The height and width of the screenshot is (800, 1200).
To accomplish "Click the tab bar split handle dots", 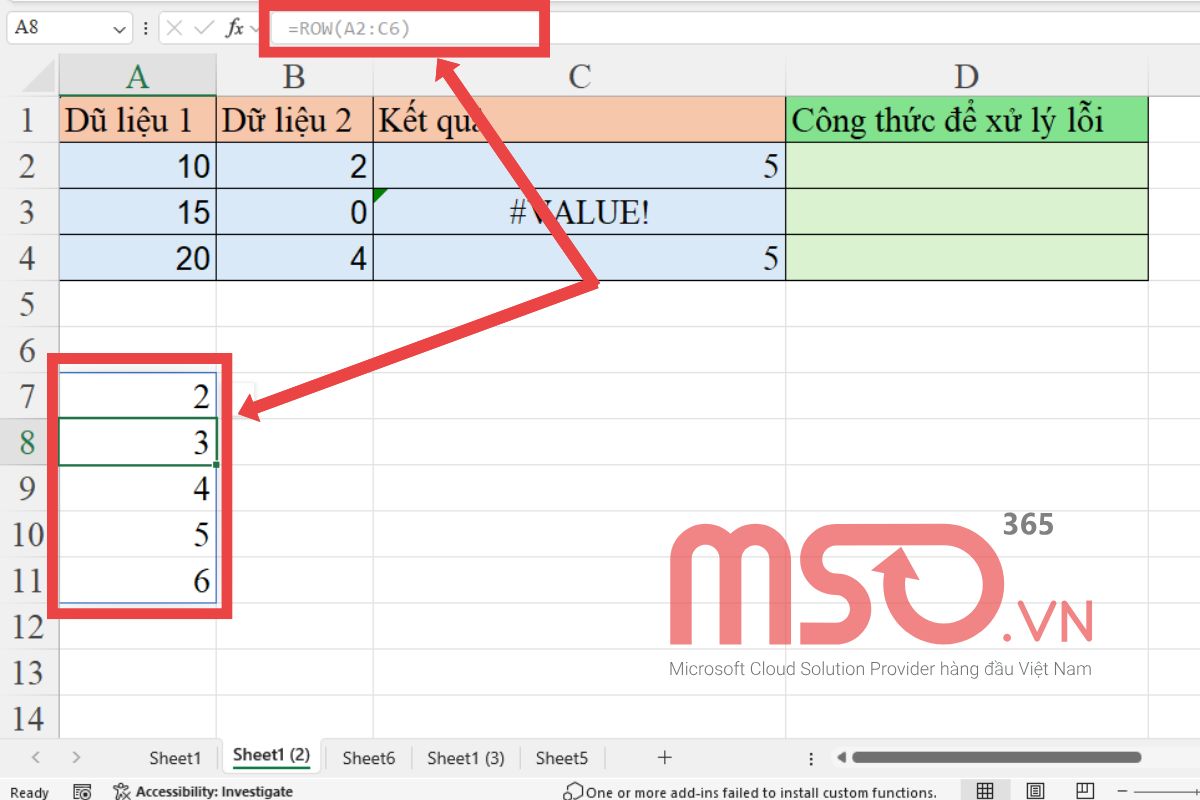I will [x=811, y=759].
